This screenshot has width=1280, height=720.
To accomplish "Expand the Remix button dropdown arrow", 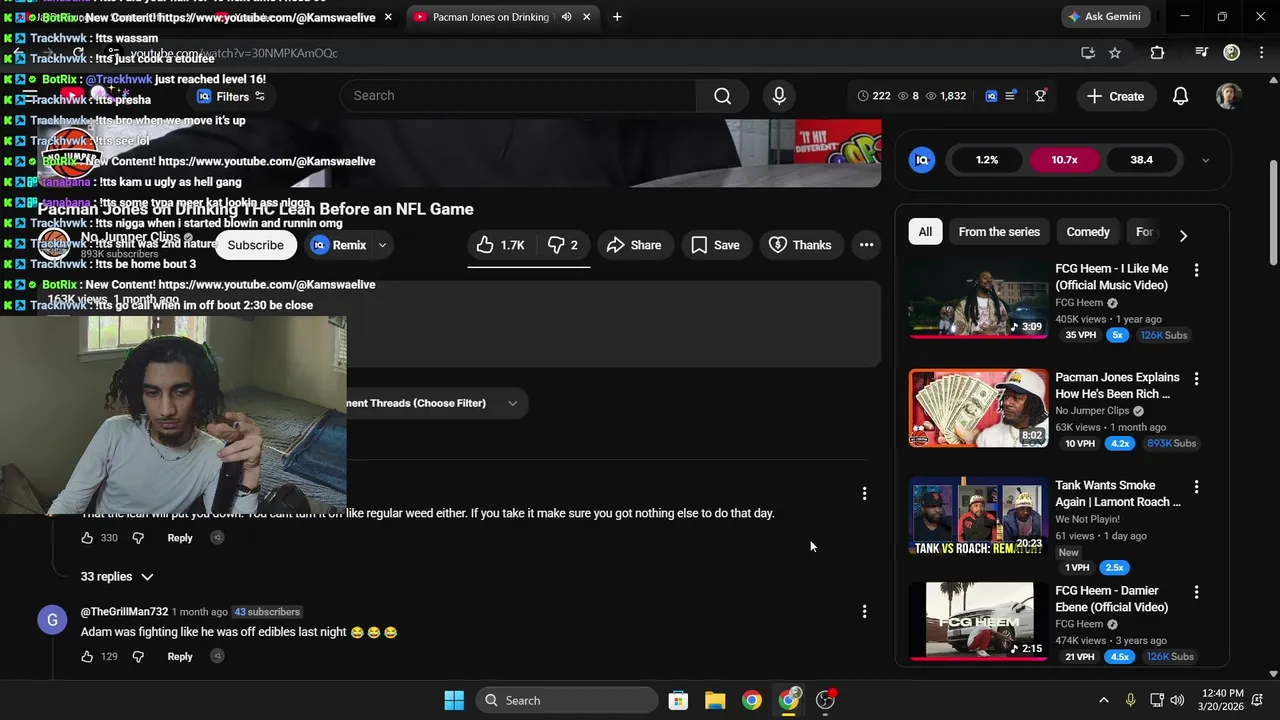I will (x=382, y=245).
